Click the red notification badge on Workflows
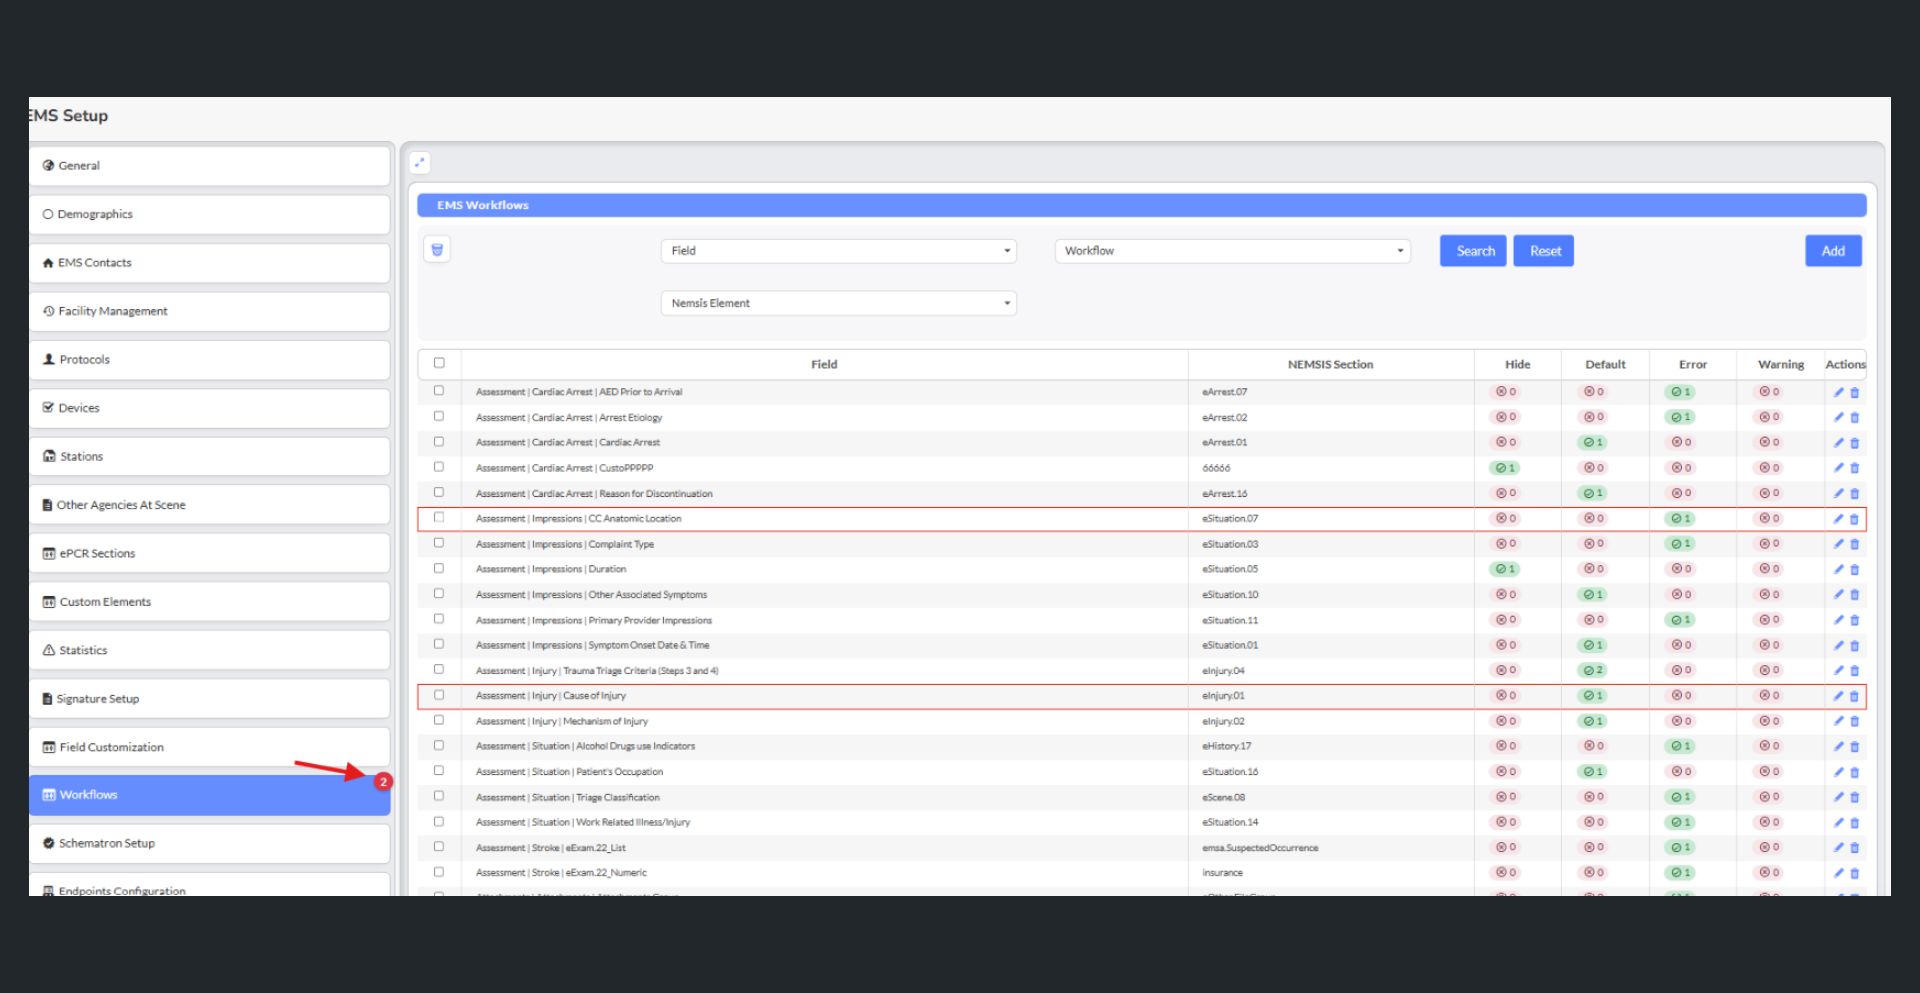 pos(383,781)
